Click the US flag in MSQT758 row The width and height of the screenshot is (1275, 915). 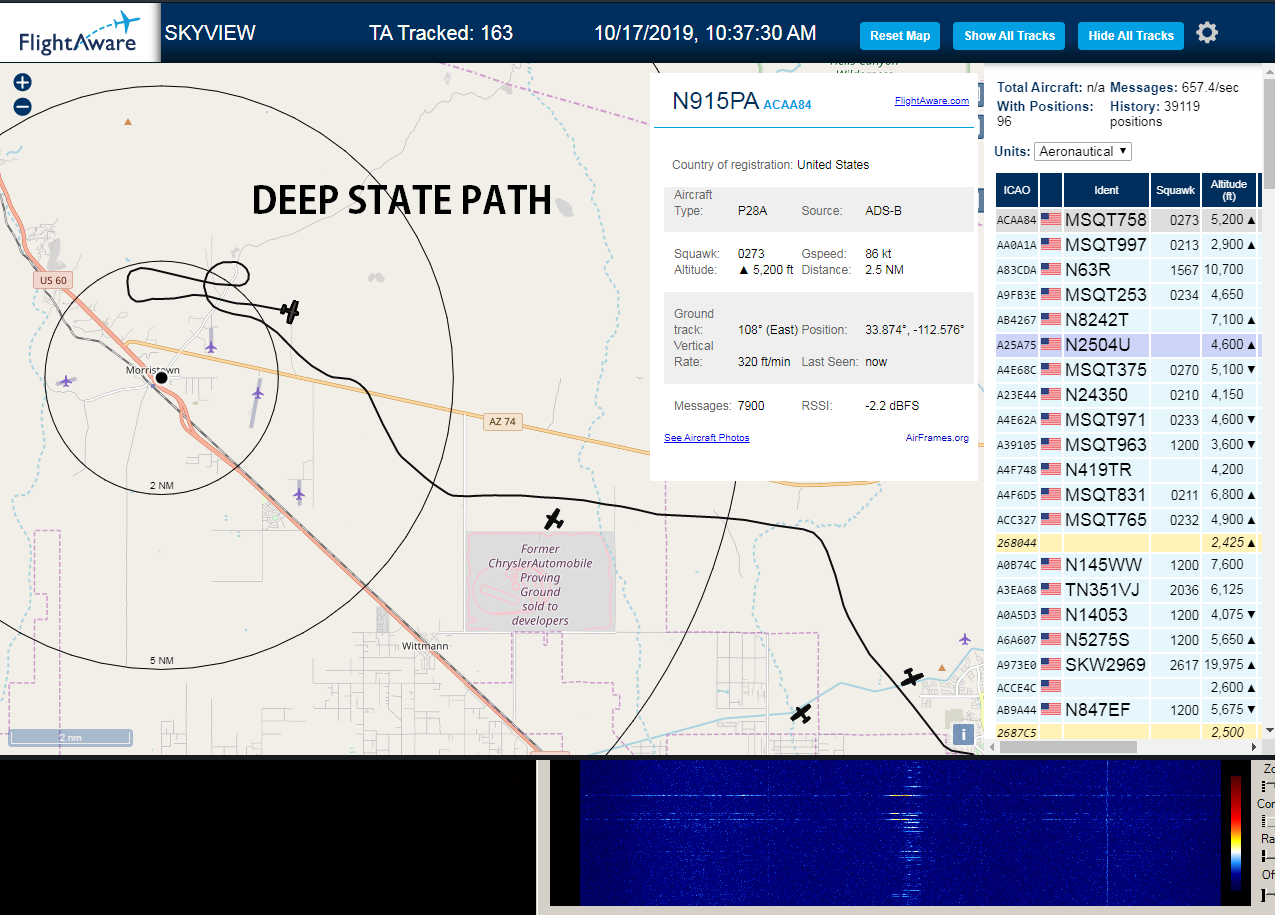pos(1050,219)
